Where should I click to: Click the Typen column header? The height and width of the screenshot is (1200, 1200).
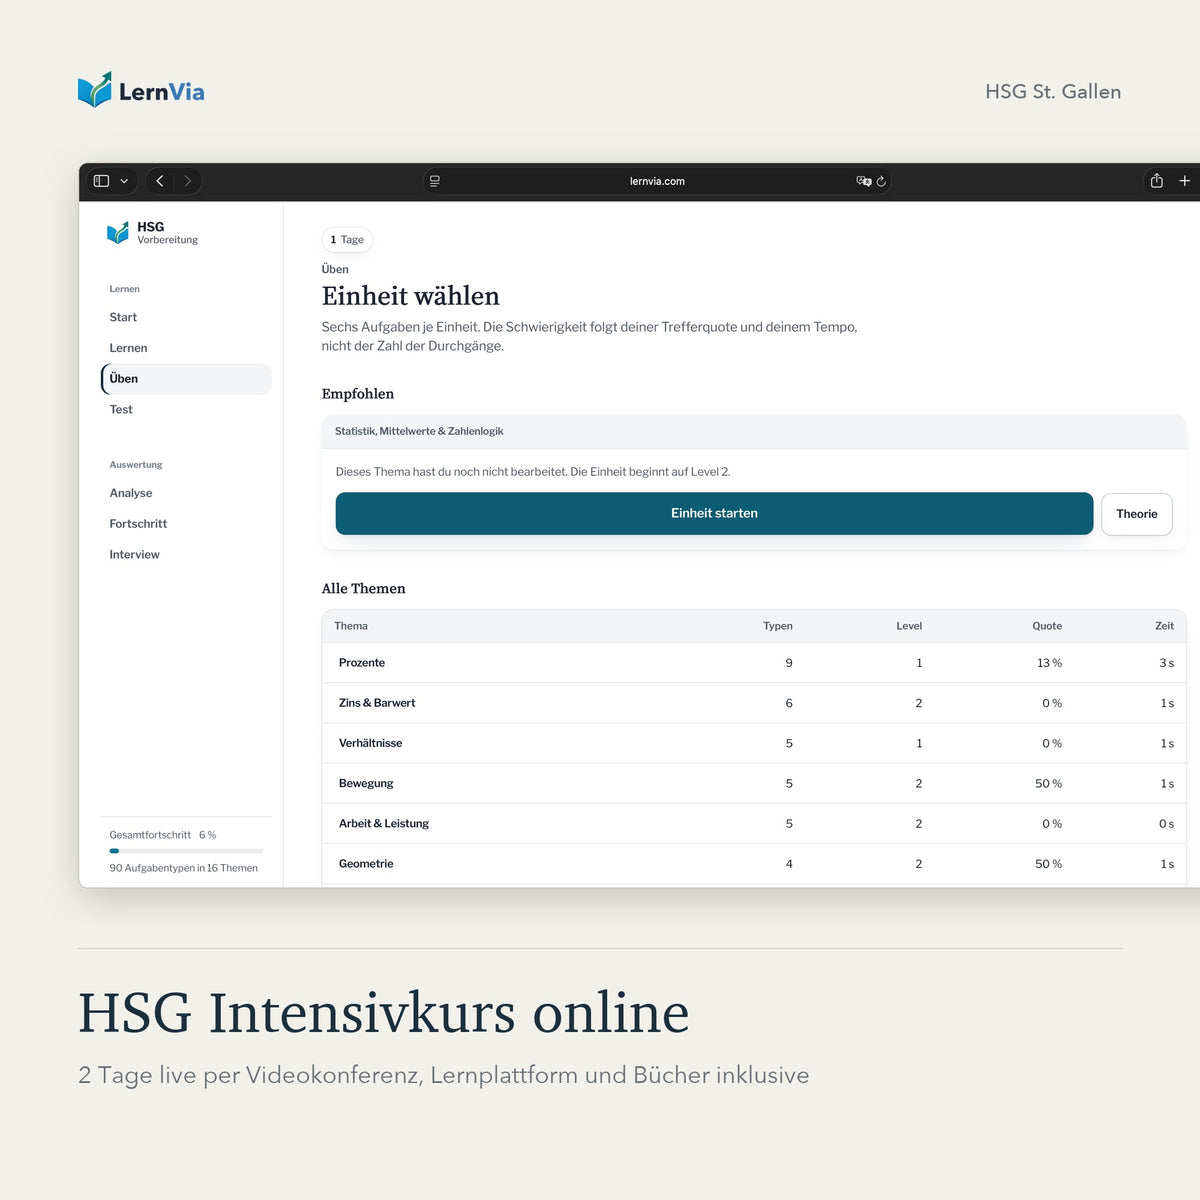[778, 626]
